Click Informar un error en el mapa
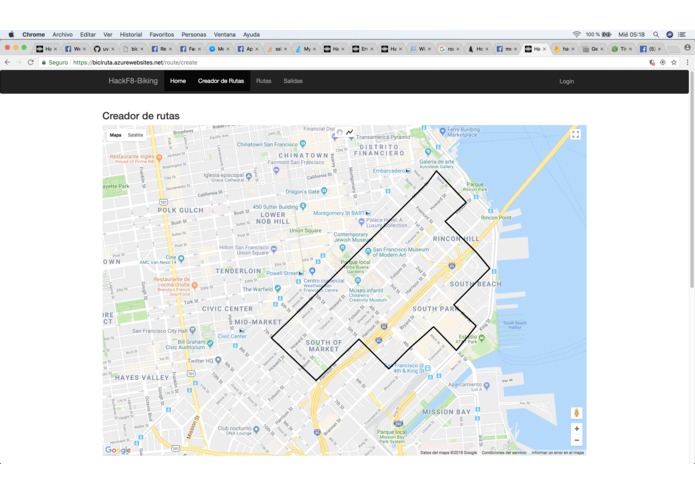 coord(558,453)
